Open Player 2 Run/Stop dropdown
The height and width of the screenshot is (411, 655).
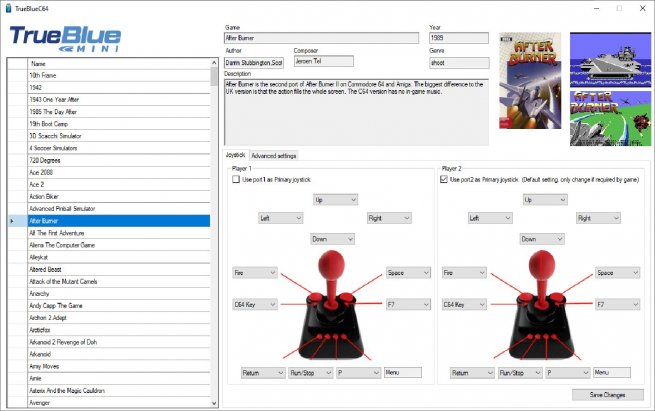520,373
